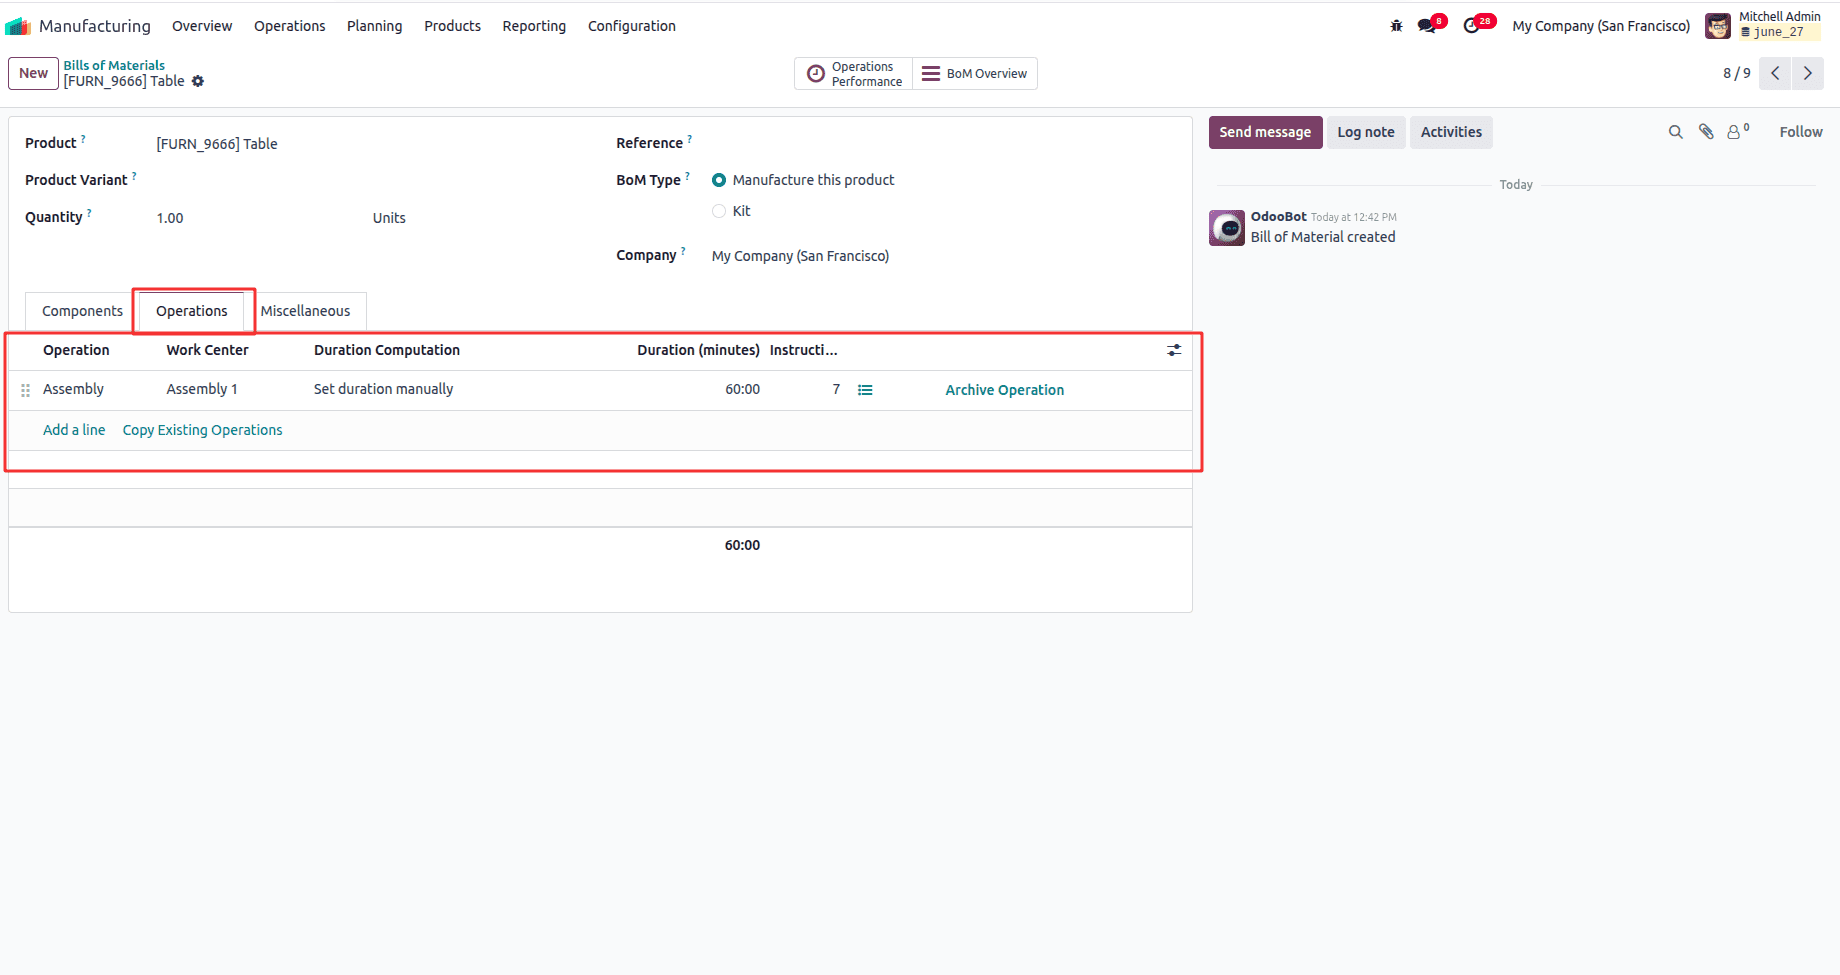
Task: Go to next record arrow
Action: 1808,73
